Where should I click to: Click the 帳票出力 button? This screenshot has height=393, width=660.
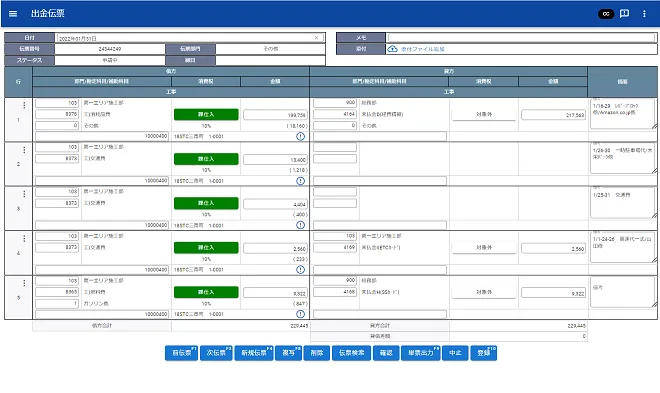[420, 353]
